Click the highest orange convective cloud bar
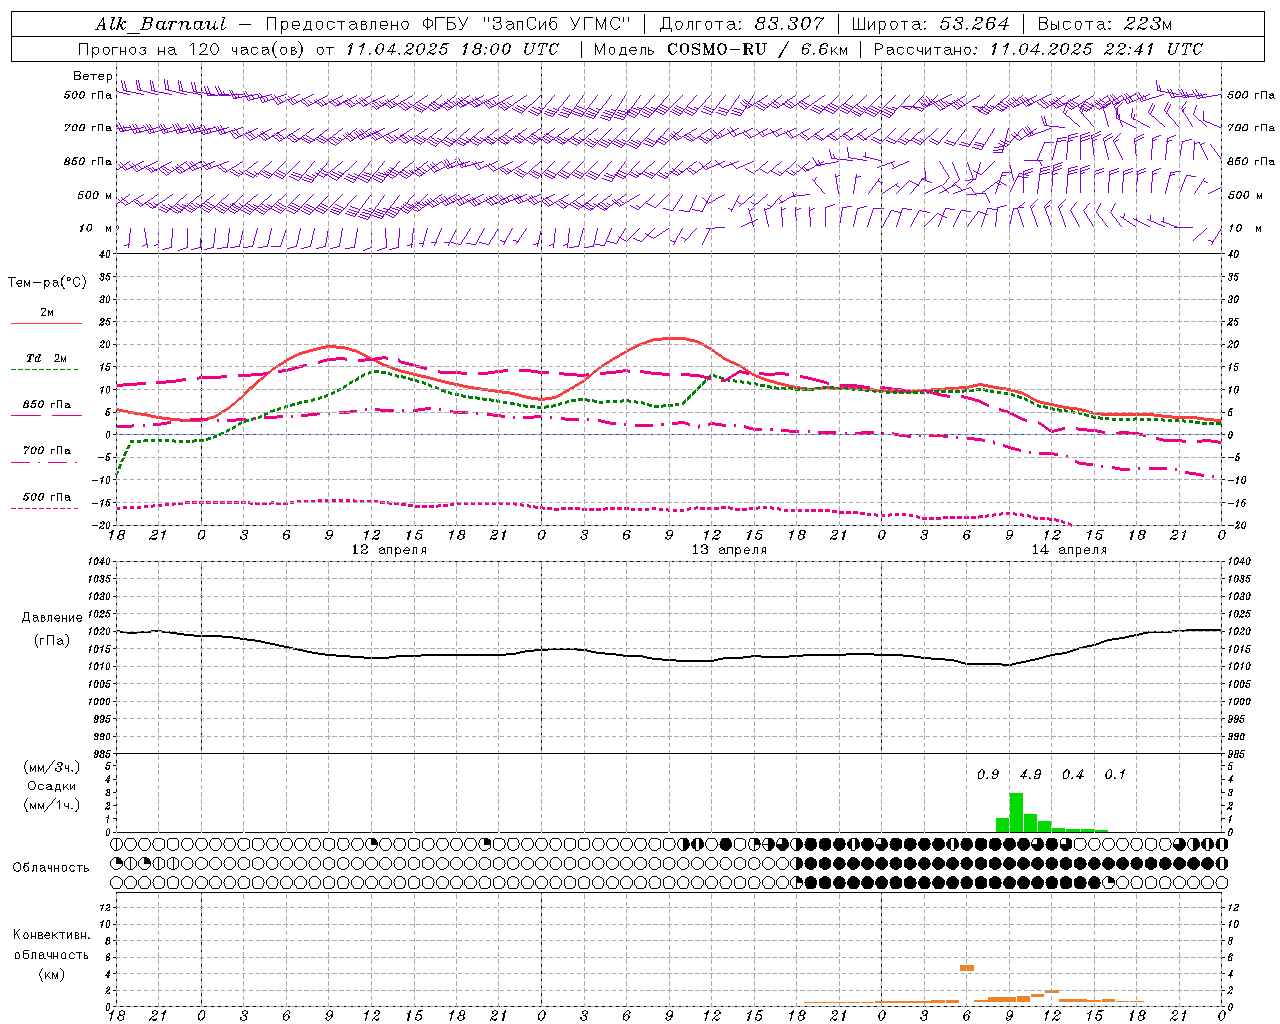The width and height of the screenshot is (1280, 1024). click(967, 968)
